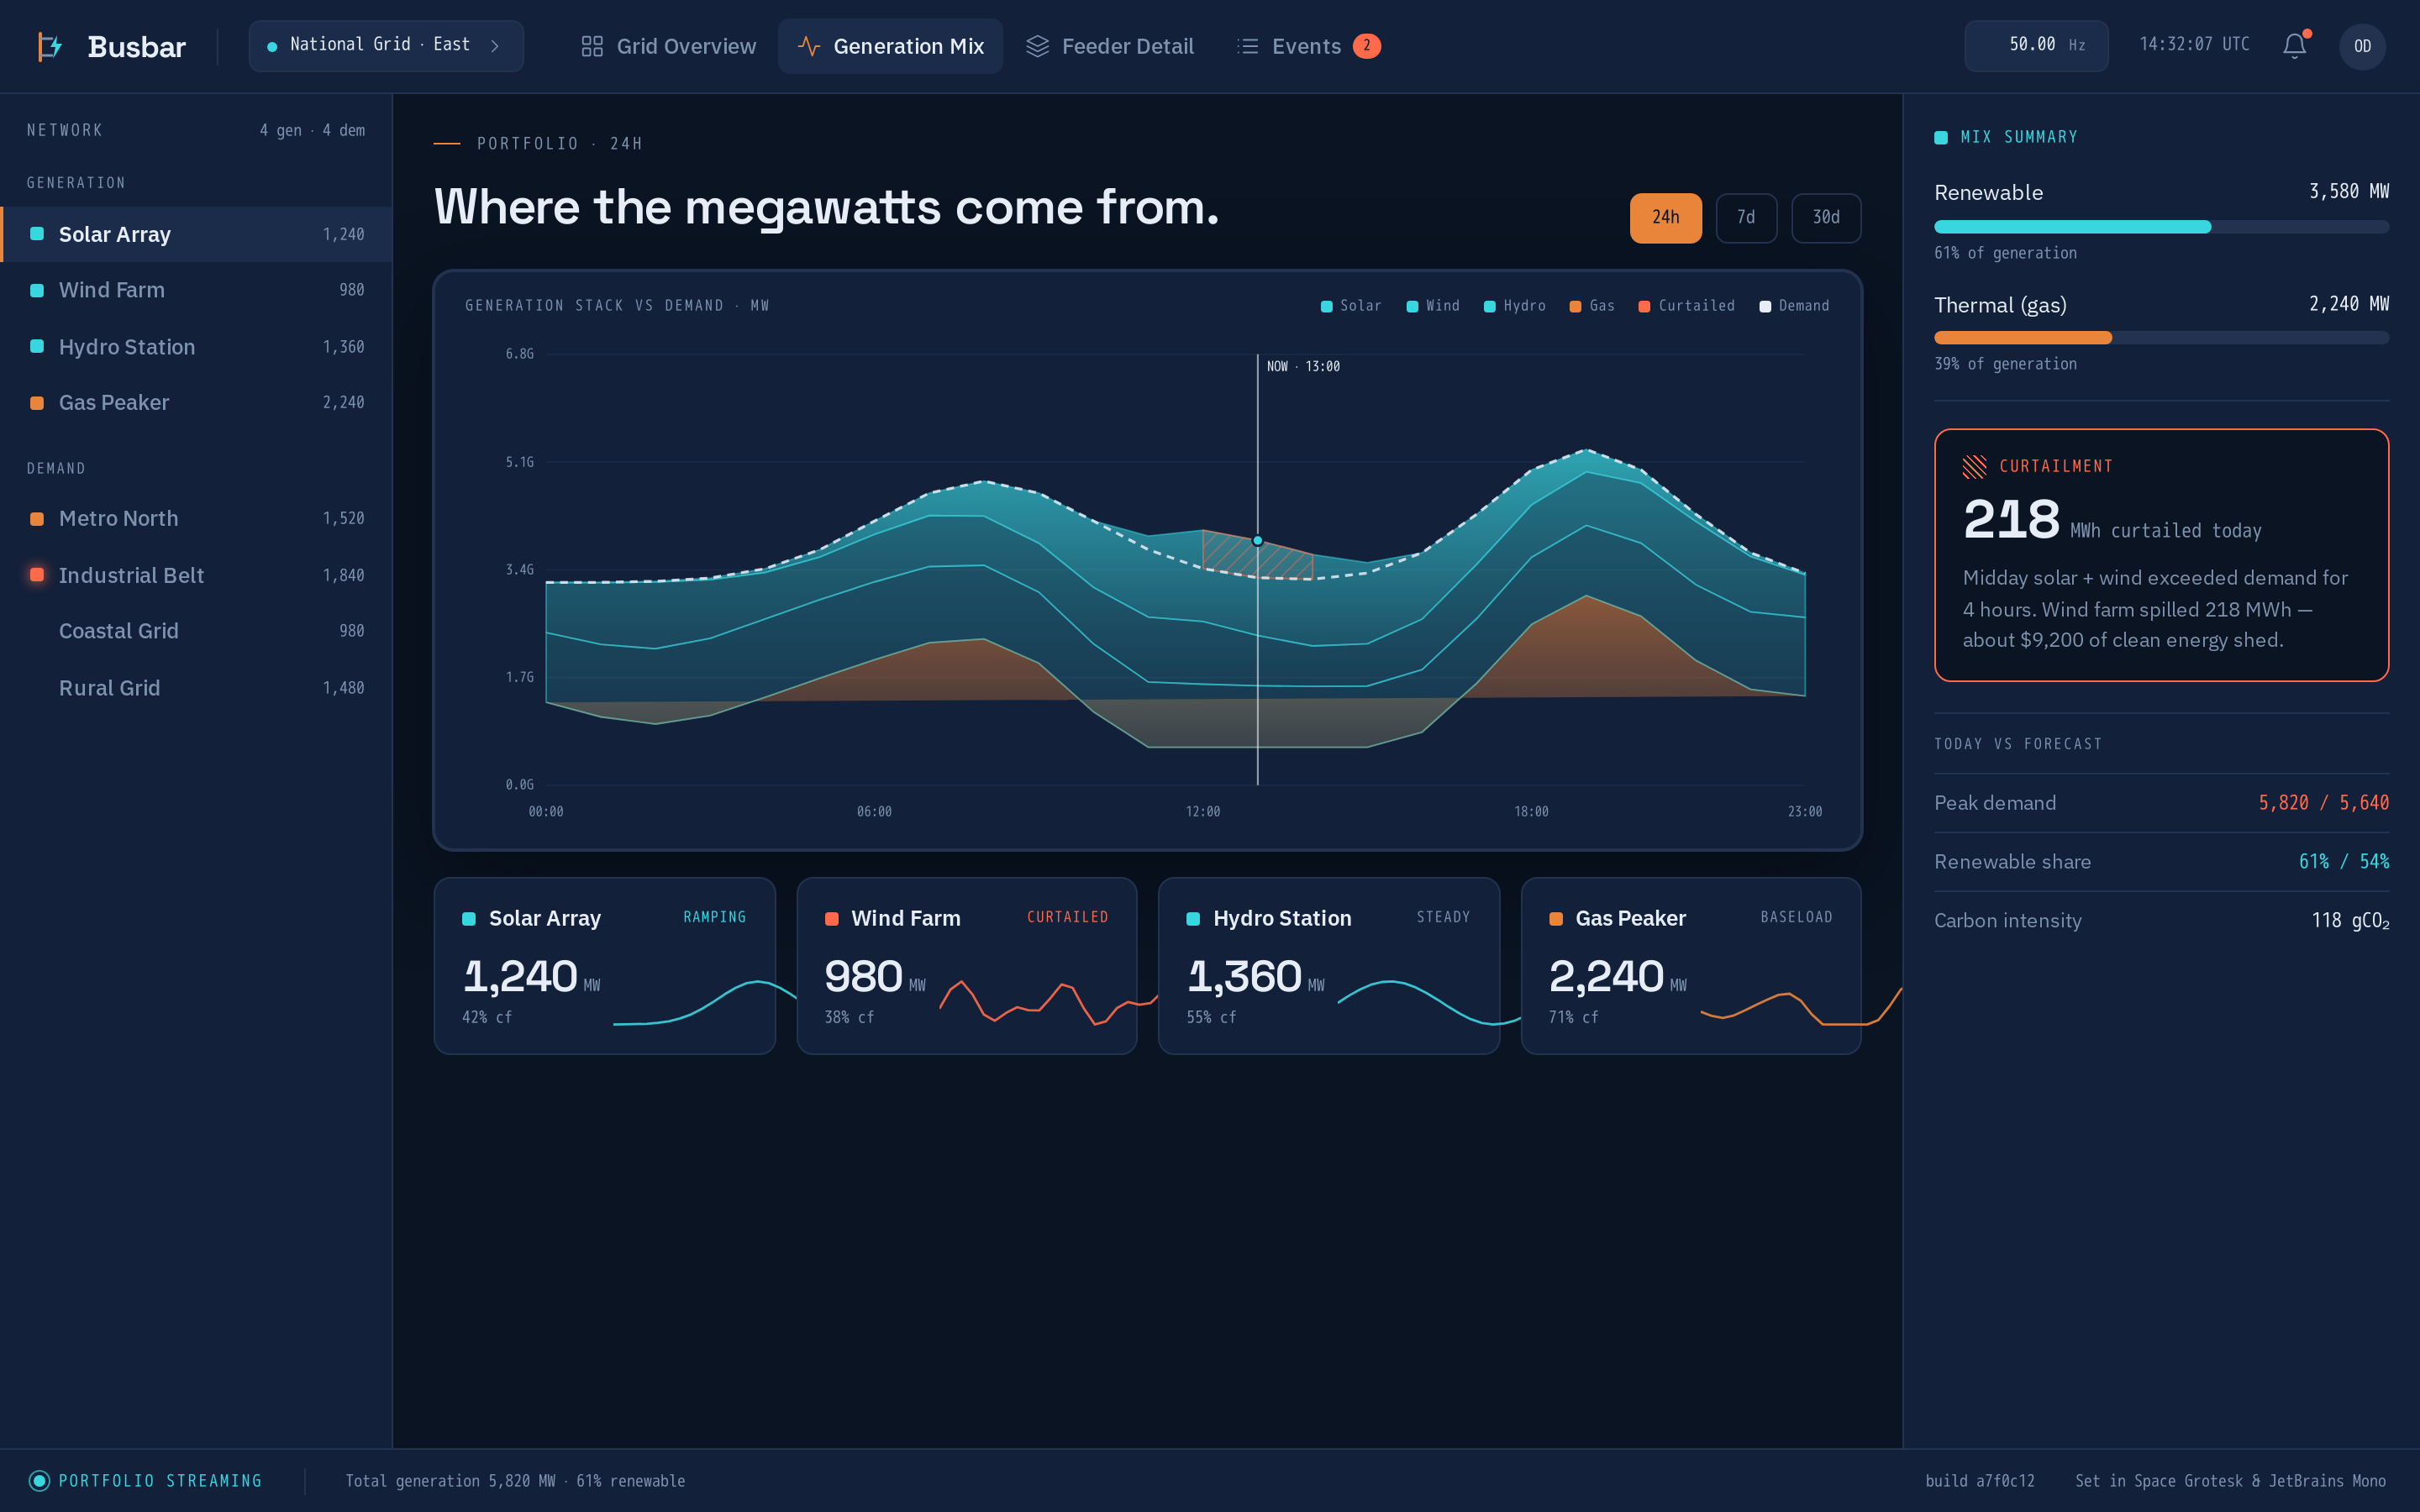Image resolution: width=2420 pixels, height=1512 pixels.
Task: Click the Renewable generation progress bar
Action: click(2161, 227)
